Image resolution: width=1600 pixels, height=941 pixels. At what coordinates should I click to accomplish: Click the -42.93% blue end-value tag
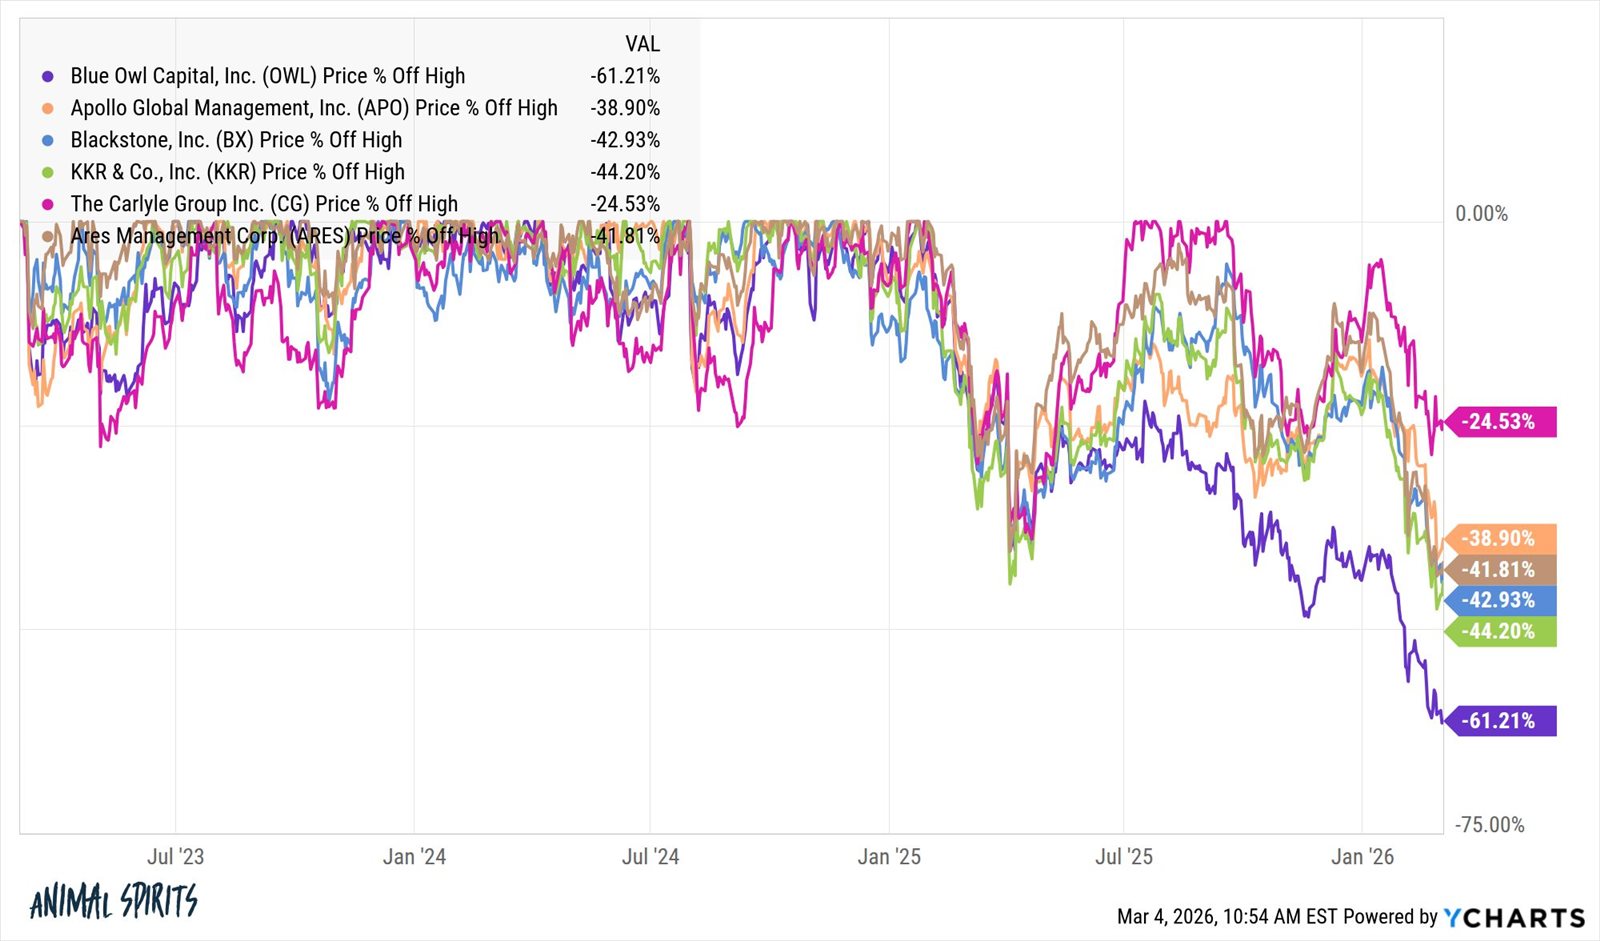click(1499, 600)
